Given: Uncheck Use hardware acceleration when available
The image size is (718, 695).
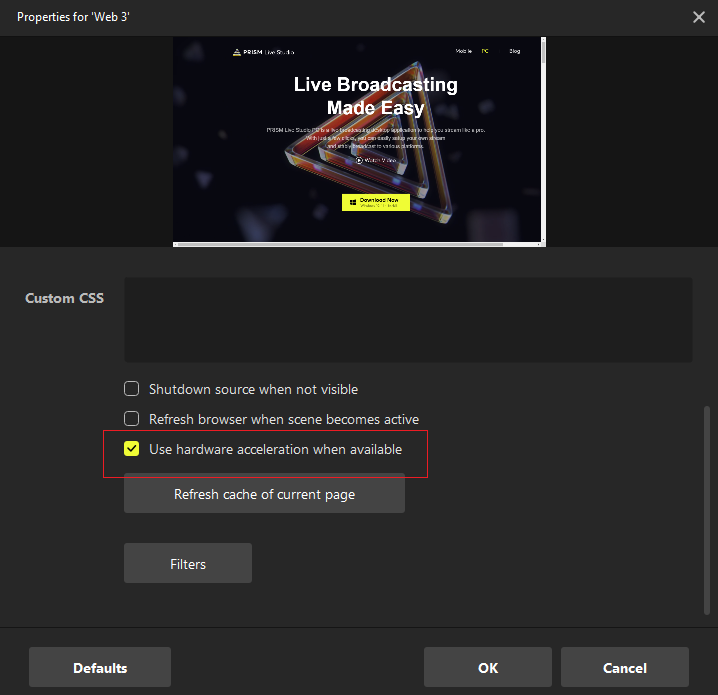Looking at the screenshot, I should coord(131,449).
